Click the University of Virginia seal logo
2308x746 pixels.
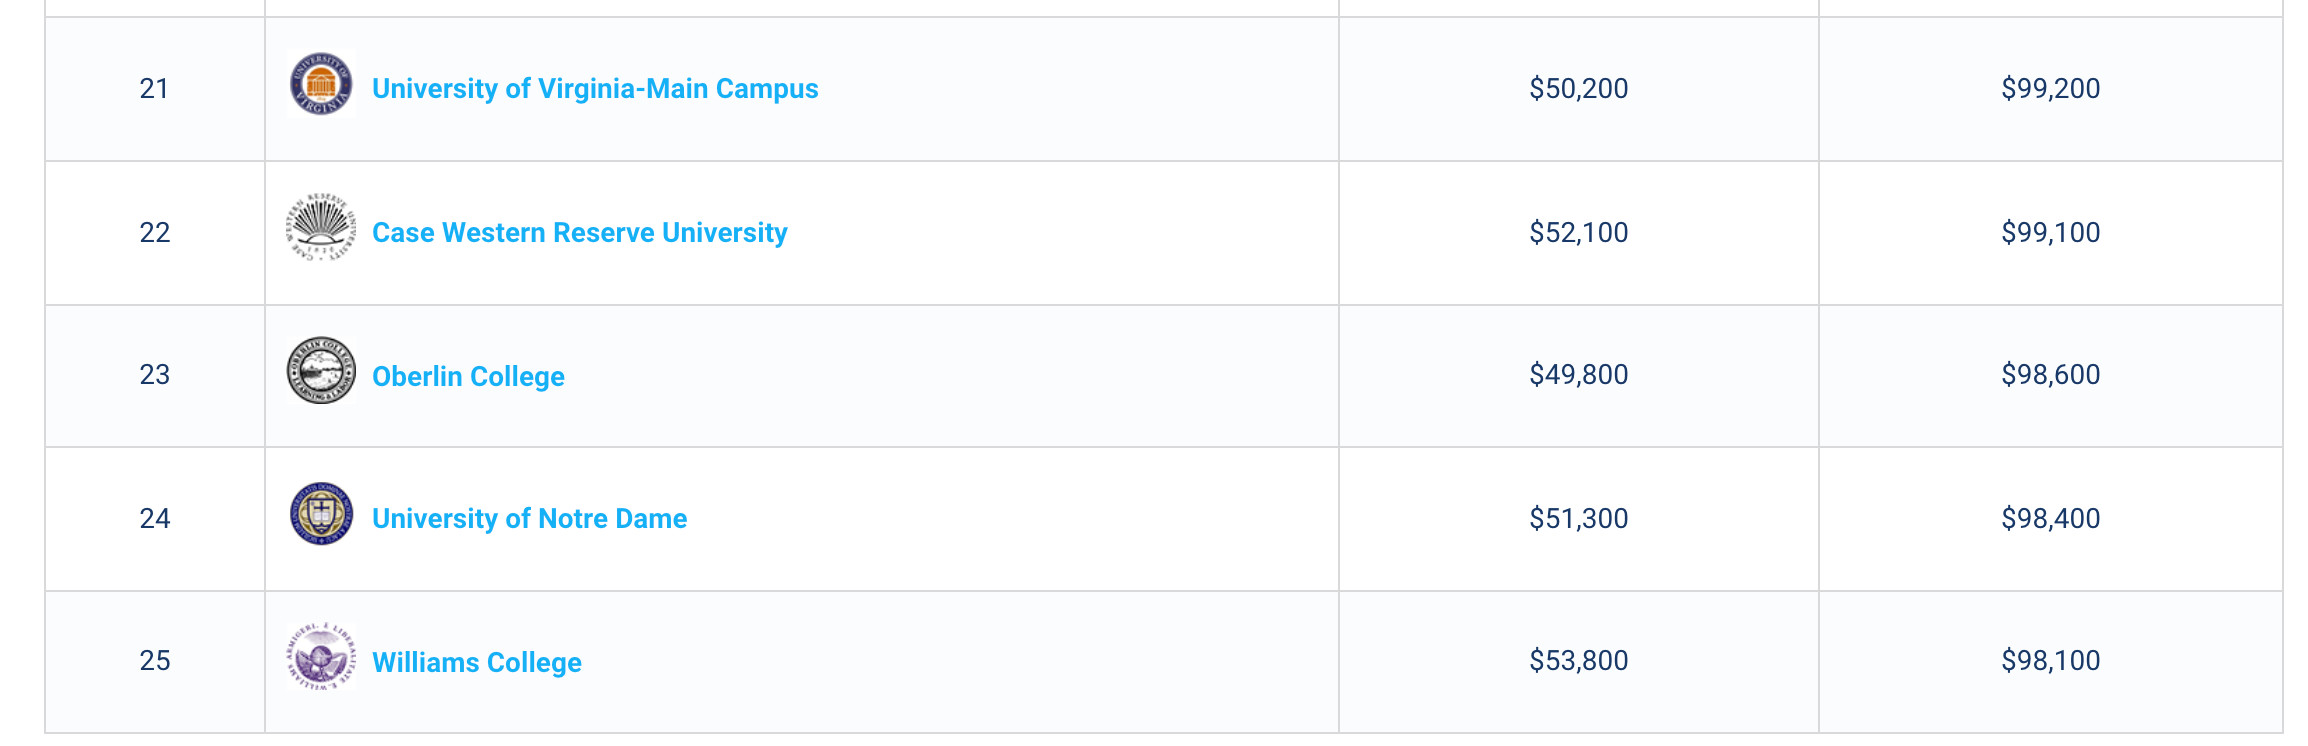(x=321, y=84)
